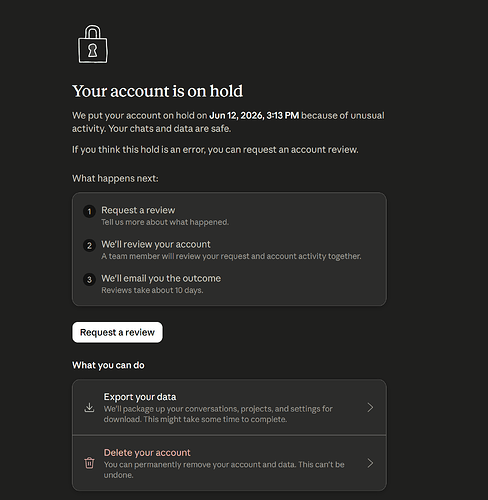Click the export package description text

(218, 414)
